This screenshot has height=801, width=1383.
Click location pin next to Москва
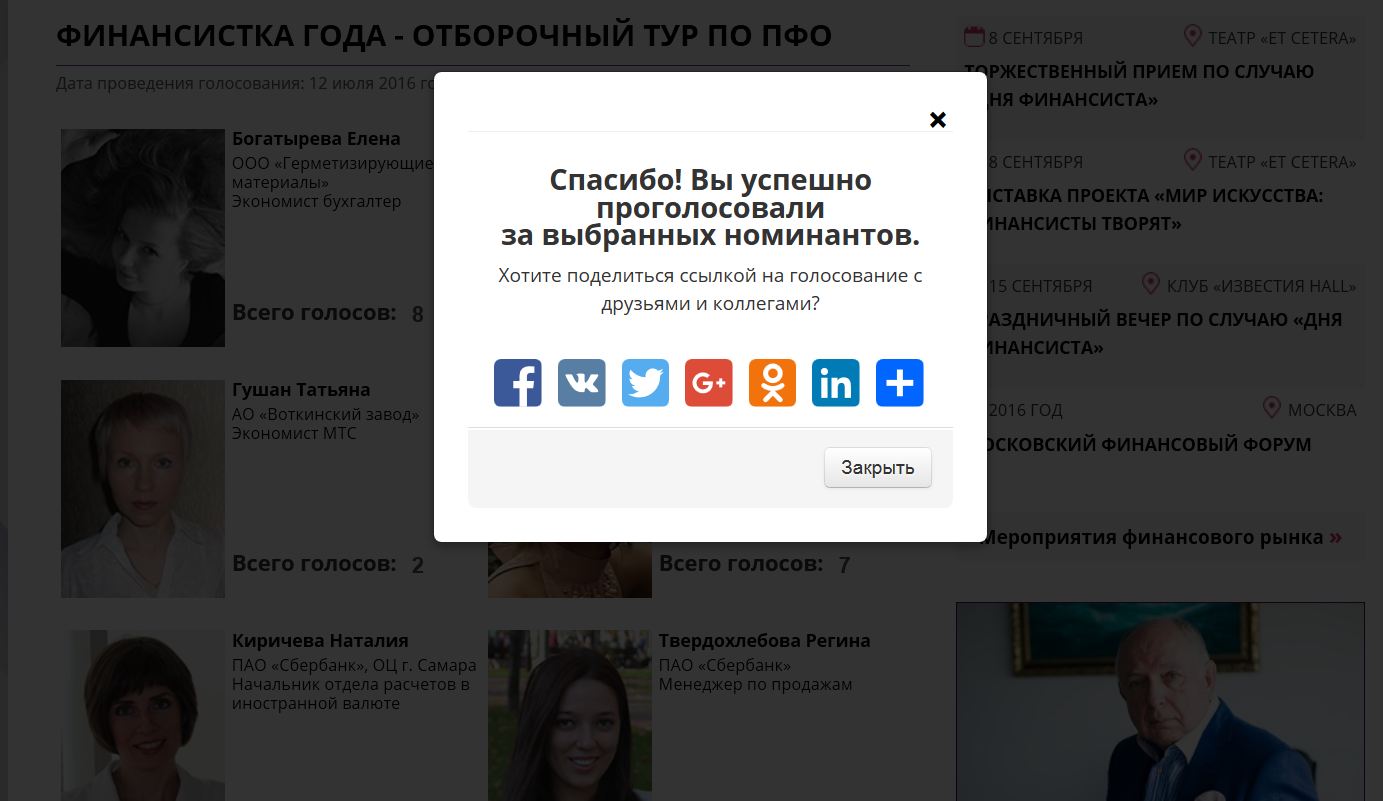point(1272,408)
